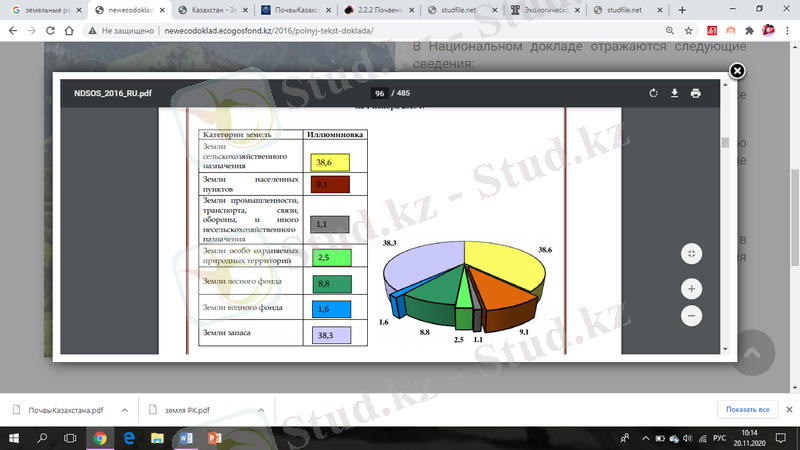
Task: Rotate the PDF document clockwise
Action: click(x=653, y=93)
